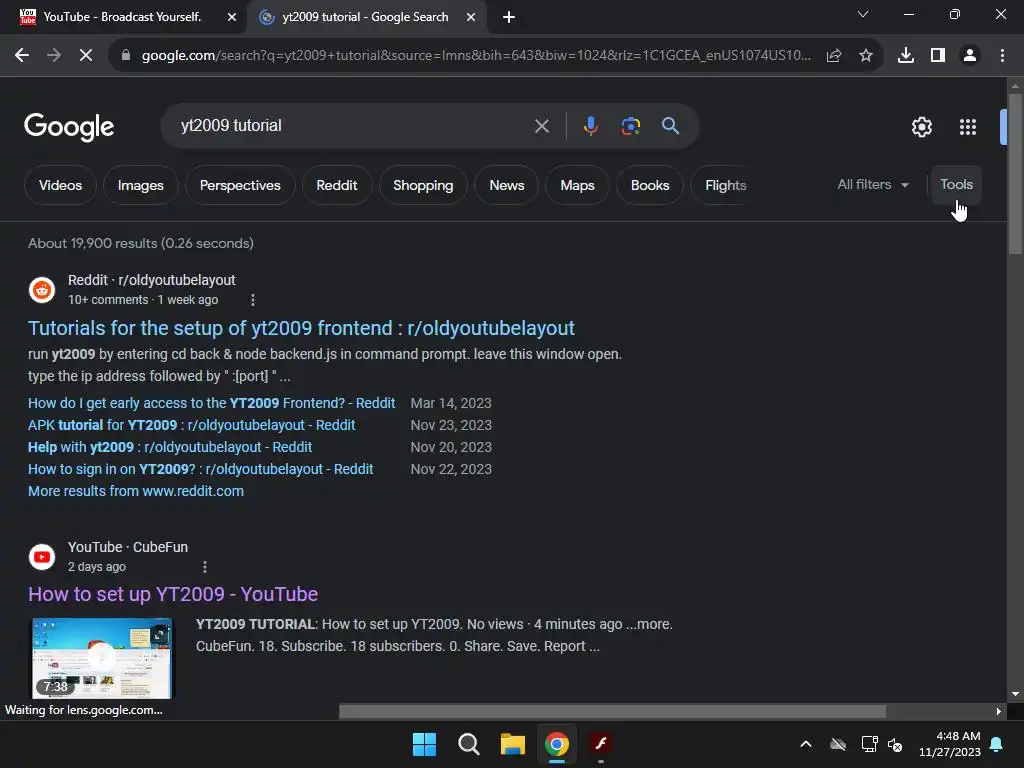Expand the All filters dropdown

873,185
